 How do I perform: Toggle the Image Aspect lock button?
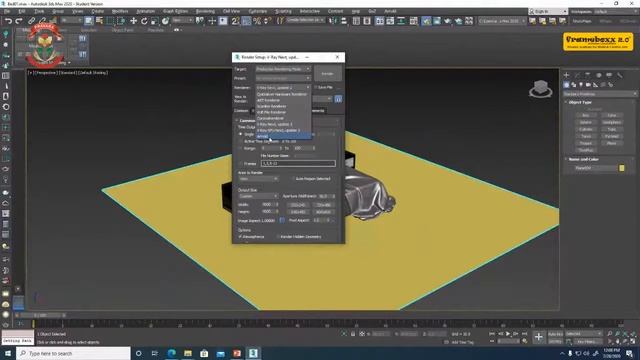pyautogui.click(x=282, y=220)
